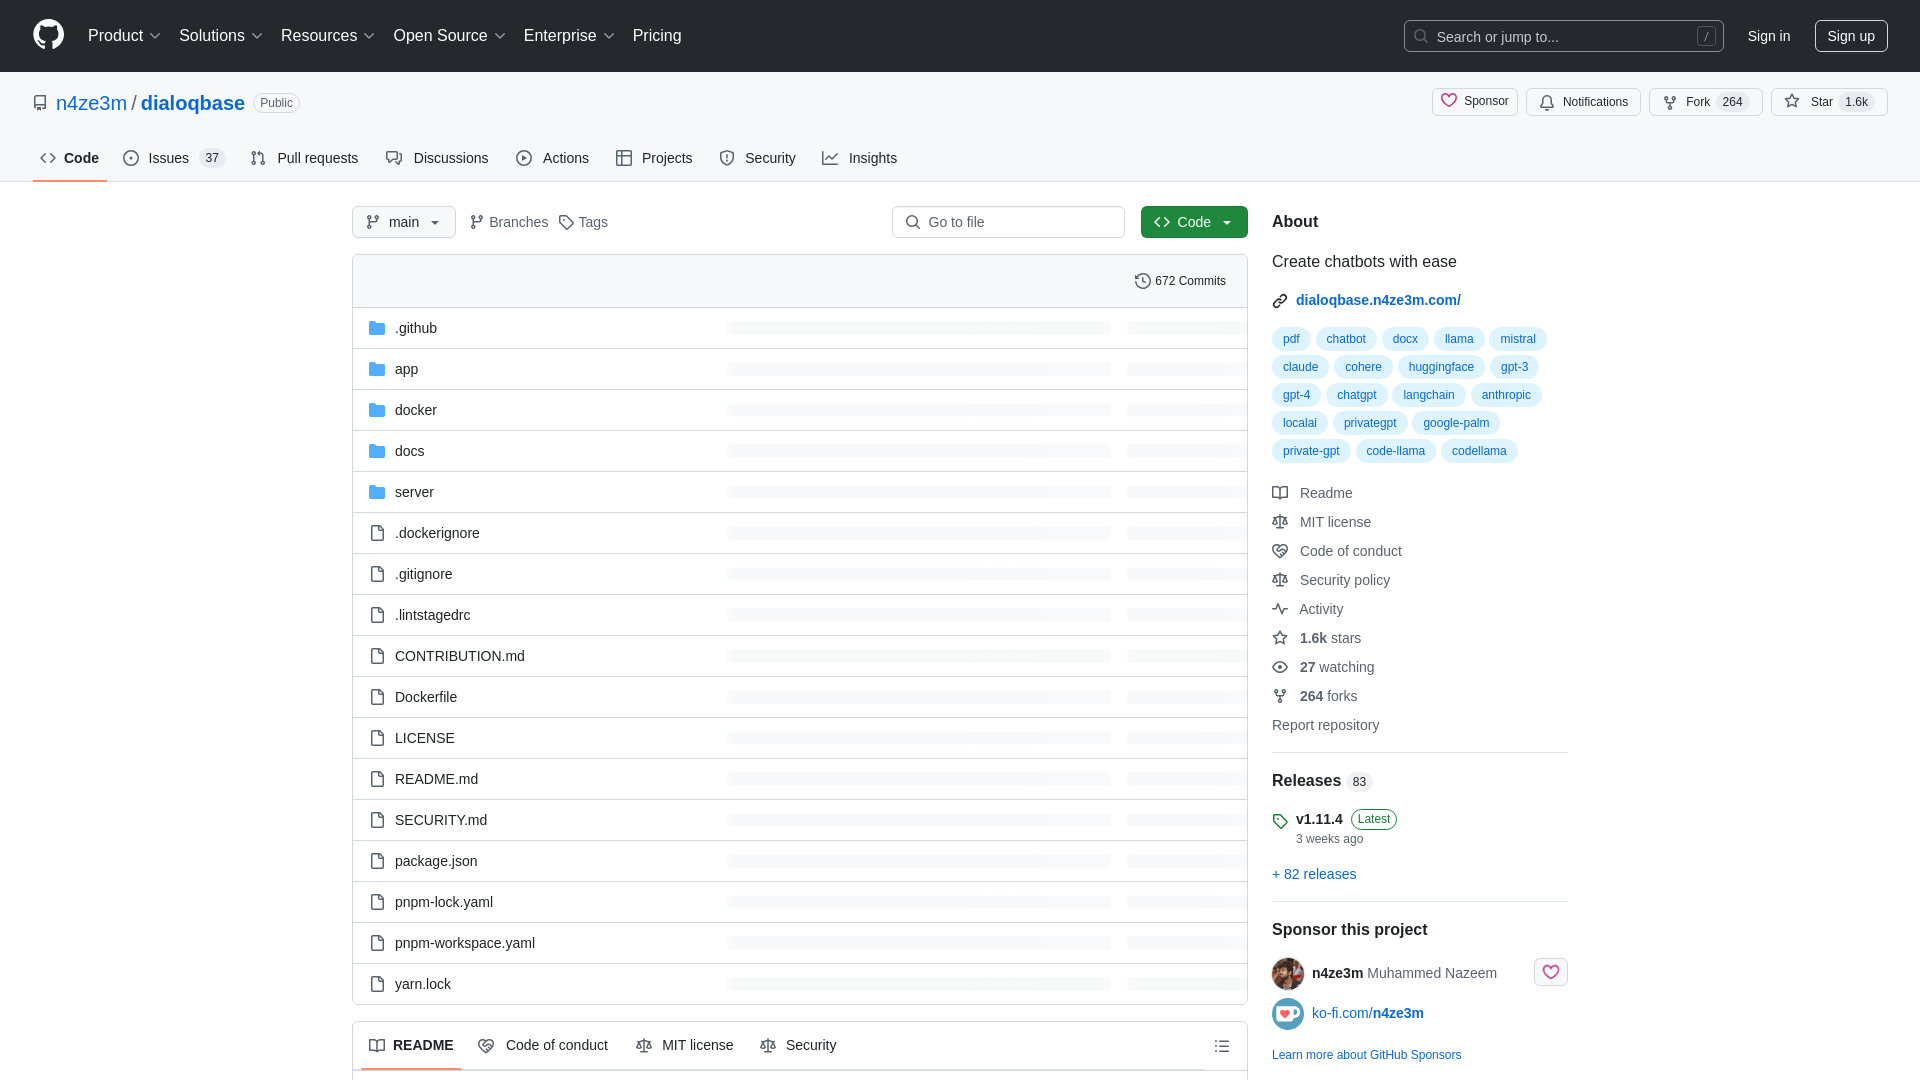
Task: Click n4ze3m's profile avatar in Sponsor section
Action: 1288,973
